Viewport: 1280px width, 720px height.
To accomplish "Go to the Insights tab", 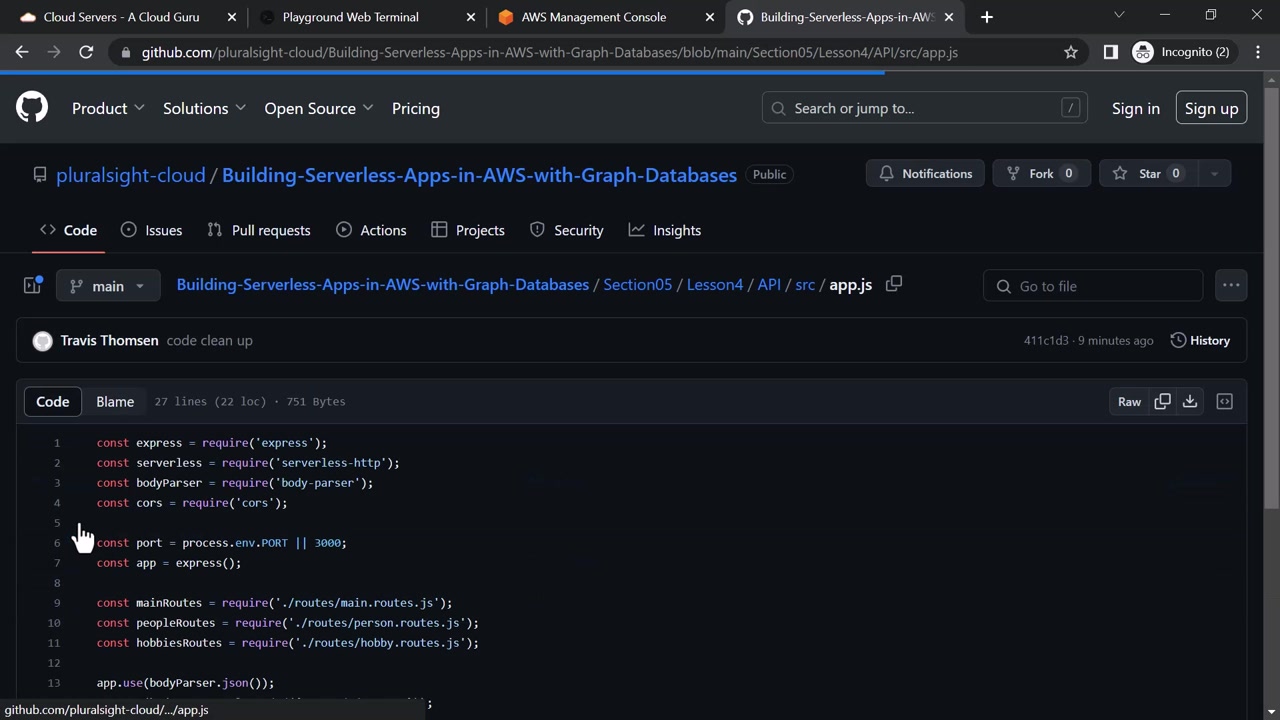I will coord(665,230).
